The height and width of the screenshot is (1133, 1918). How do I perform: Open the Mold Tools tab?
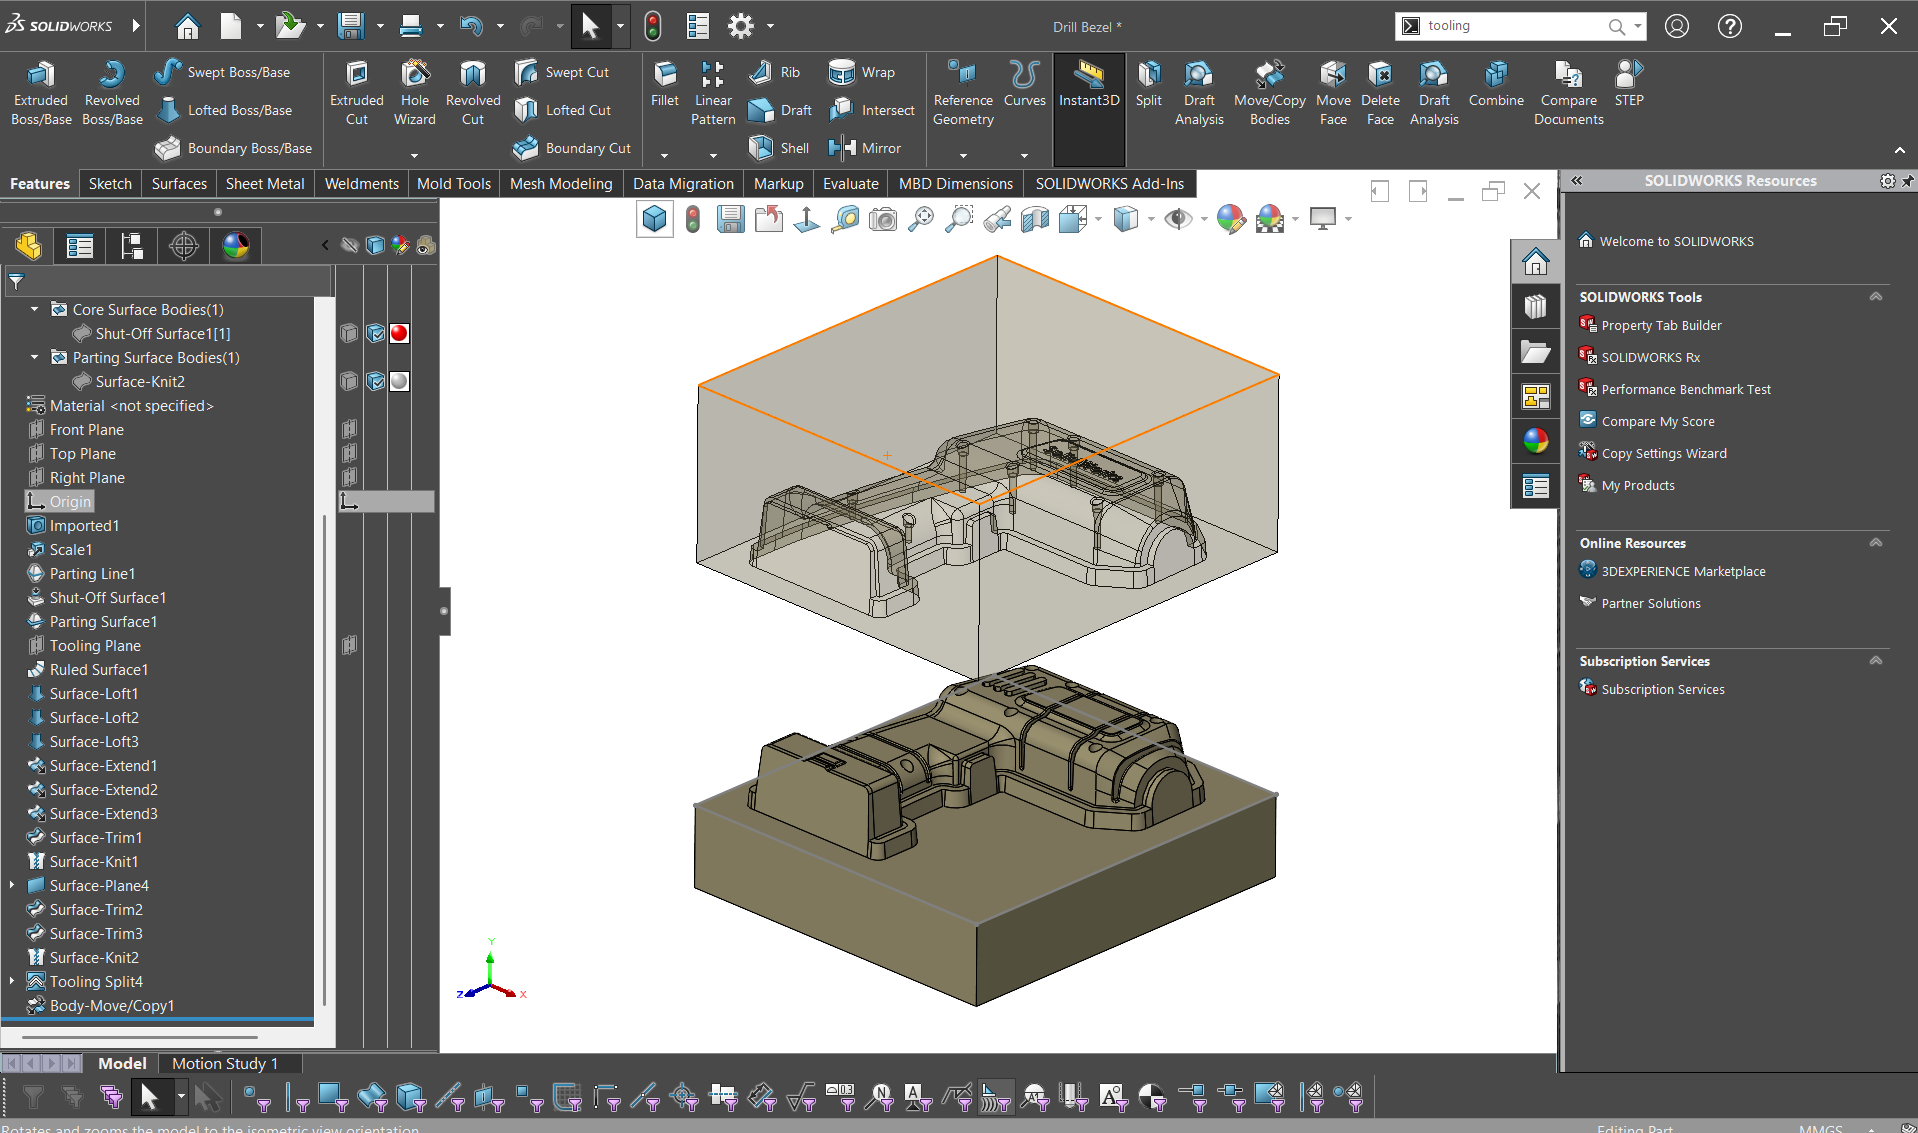coord(454,184)
